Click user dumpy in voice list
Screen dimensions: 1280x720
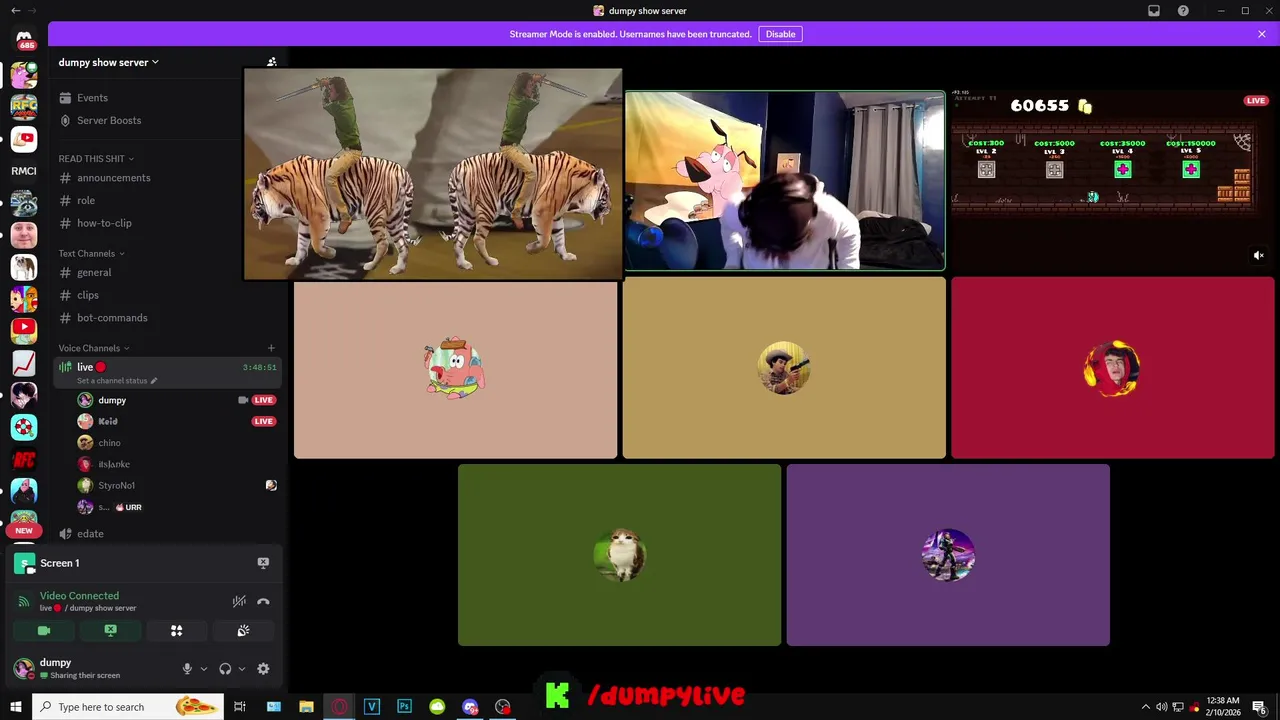point(112,400)
